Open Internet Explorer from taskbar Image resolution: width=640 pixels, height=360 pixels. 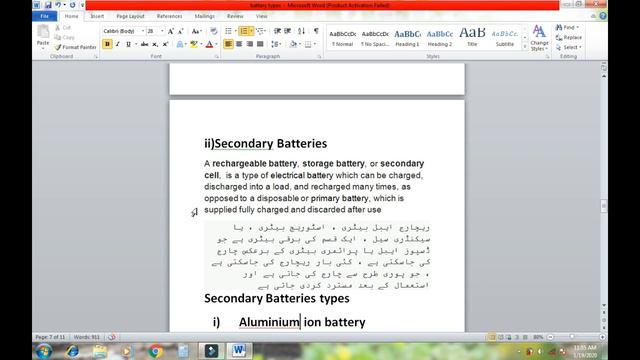tap(72, 351)
